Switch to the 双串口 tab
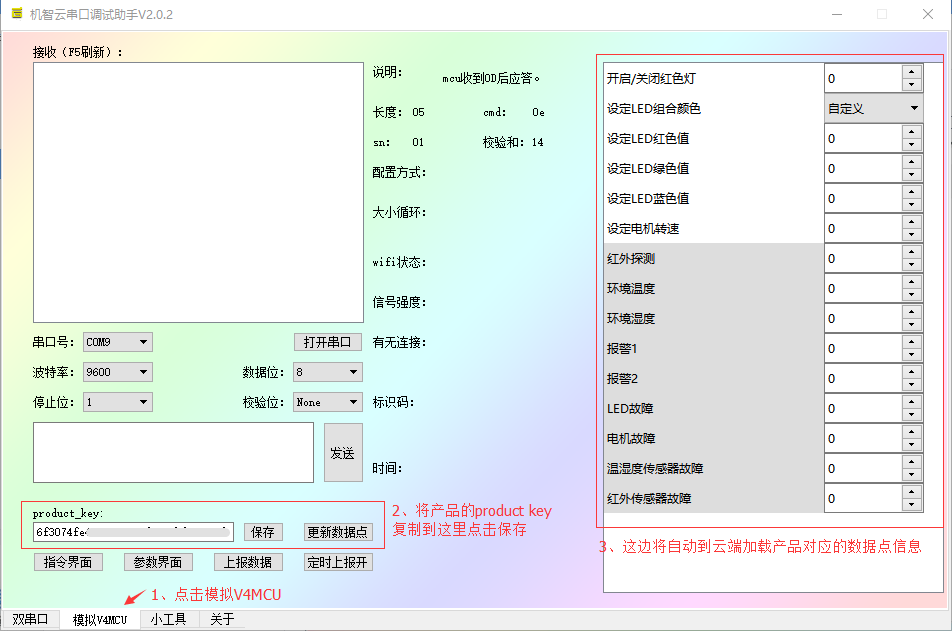 (x=30, y=618)
